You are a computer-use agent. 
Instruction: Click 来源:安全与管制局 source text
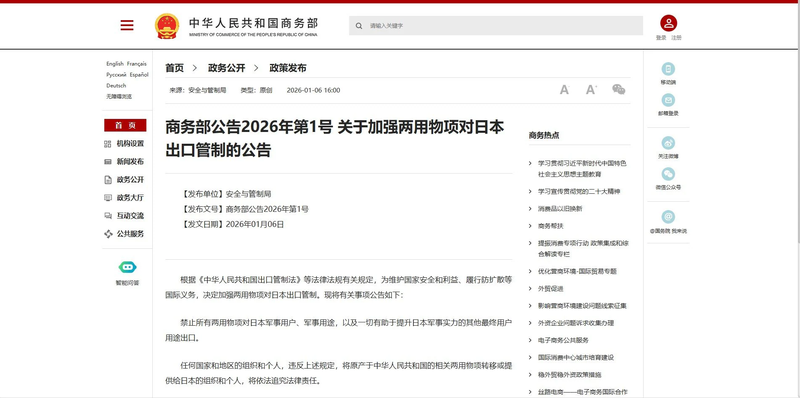(197, 90)
